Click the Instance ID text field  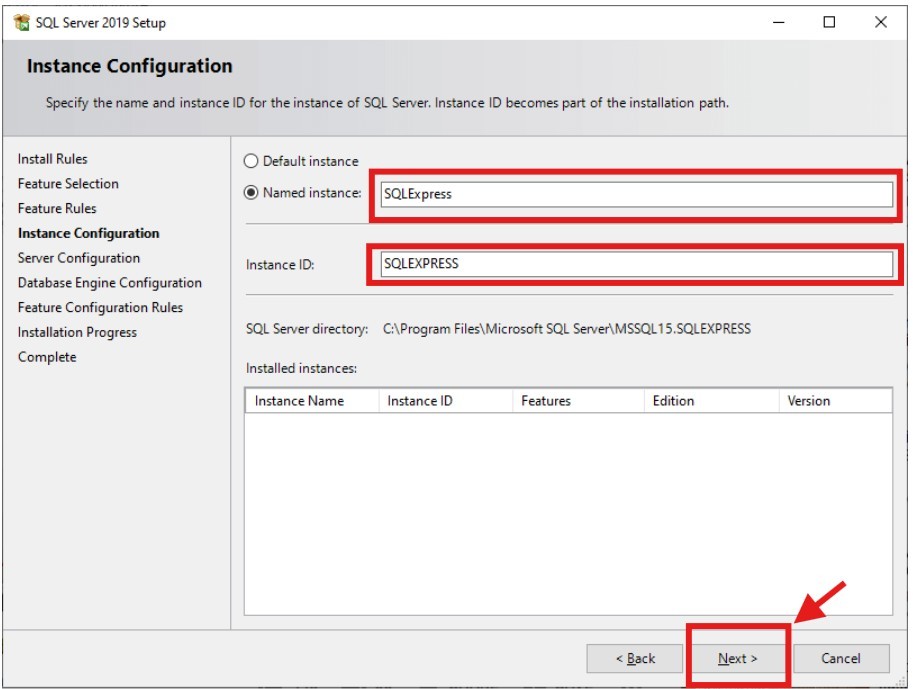pyautogui.click(x=634, y=264)
